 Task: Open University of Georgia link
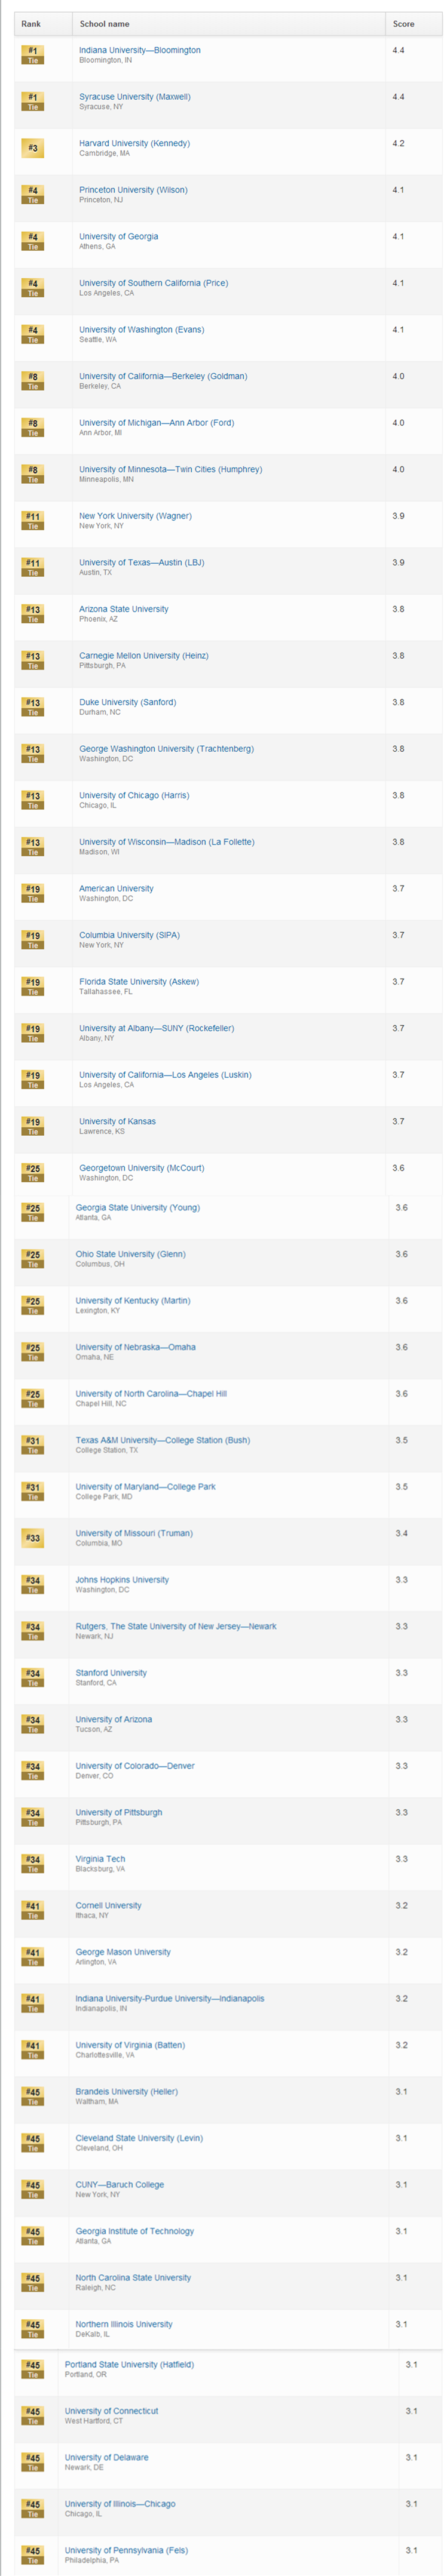click(119, 237)
